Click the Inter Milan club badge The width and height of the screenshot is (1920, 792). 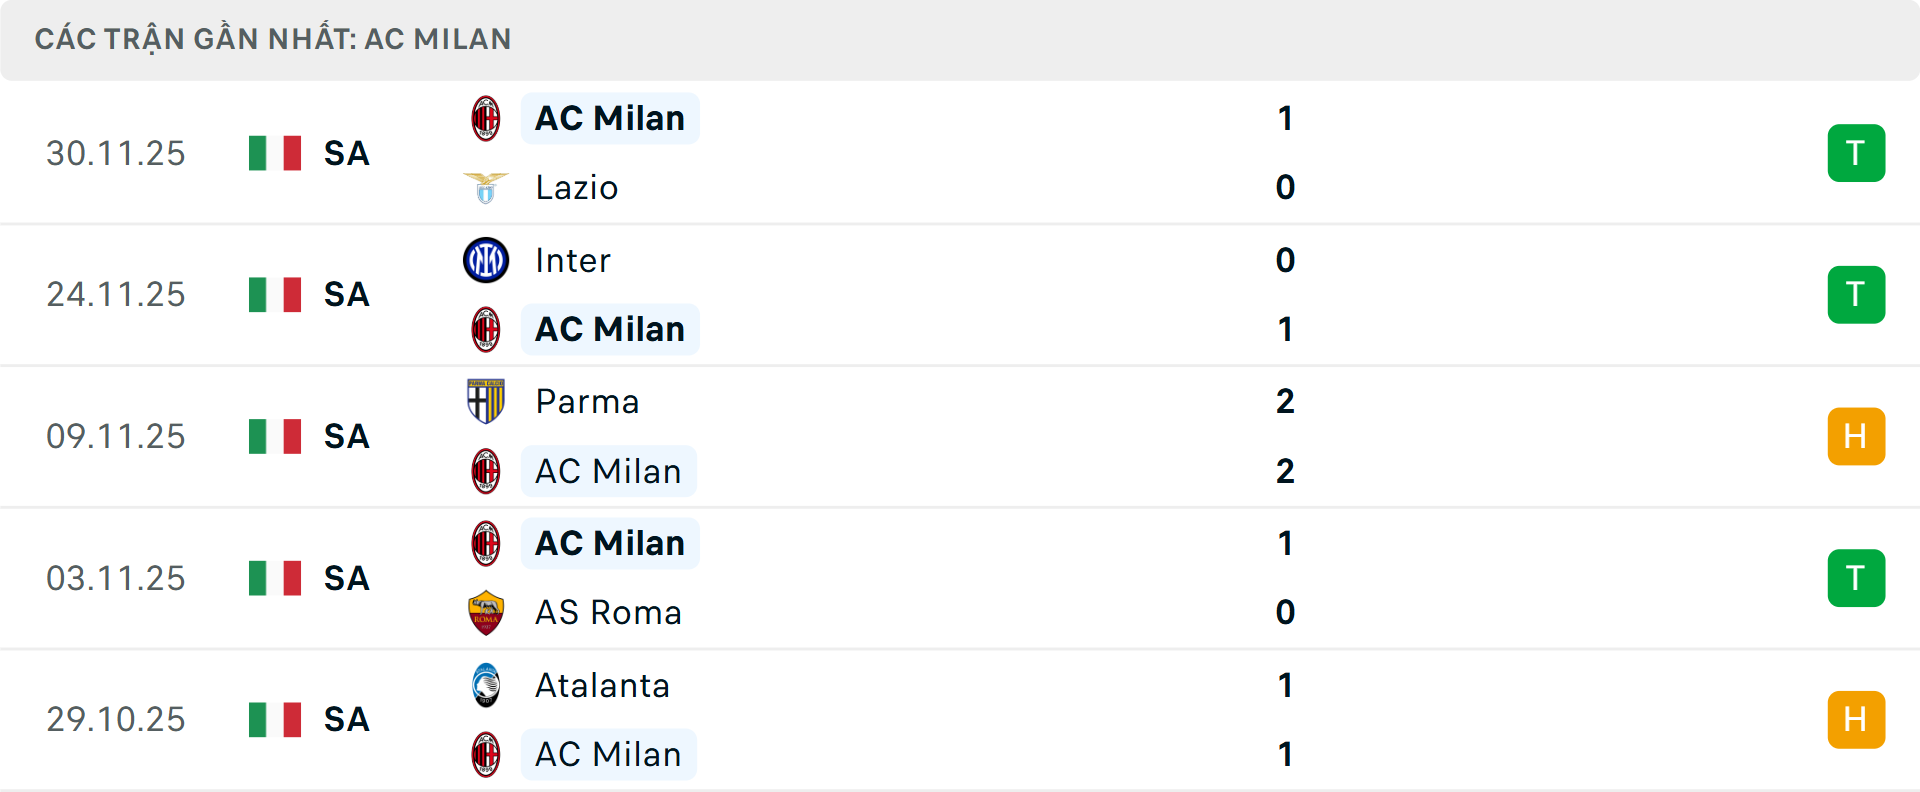point(486,260)
